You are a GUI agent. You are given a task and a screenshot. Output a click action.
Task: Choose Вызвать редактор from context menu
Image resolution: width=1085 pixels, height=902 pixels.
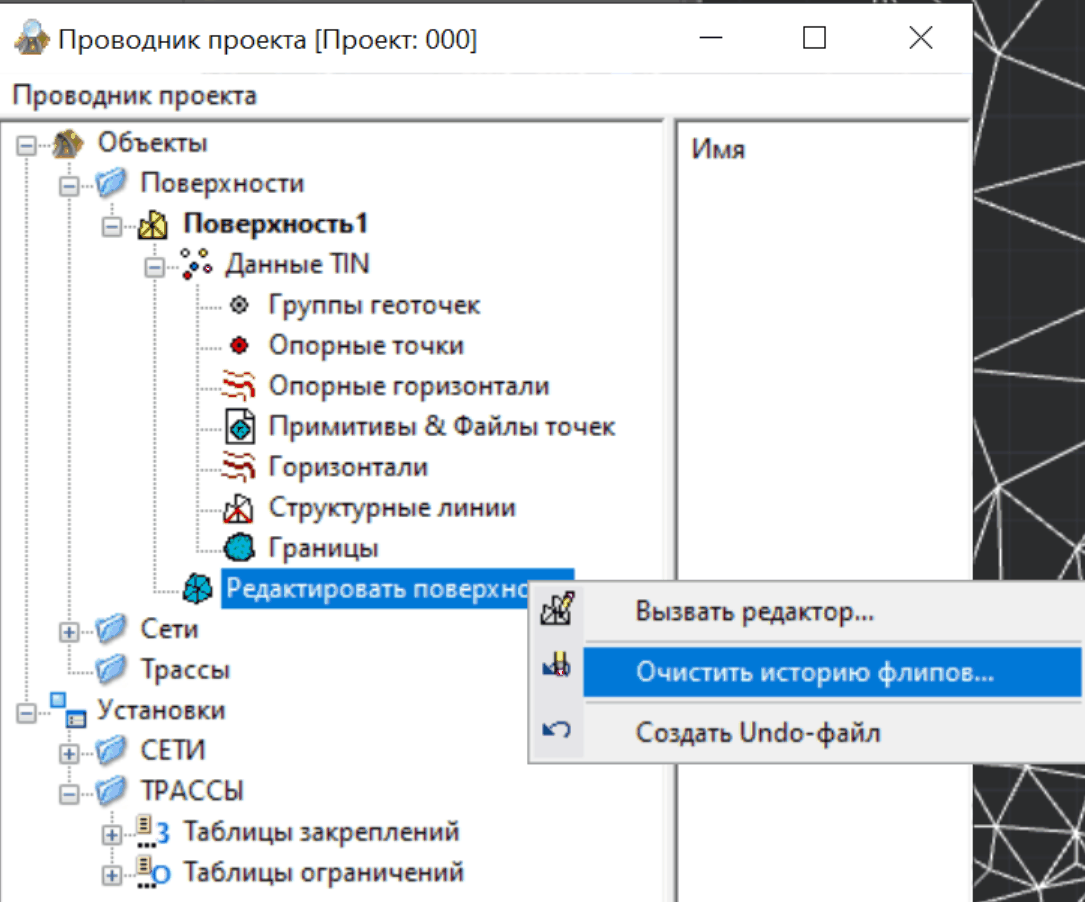tap(755, 612)
